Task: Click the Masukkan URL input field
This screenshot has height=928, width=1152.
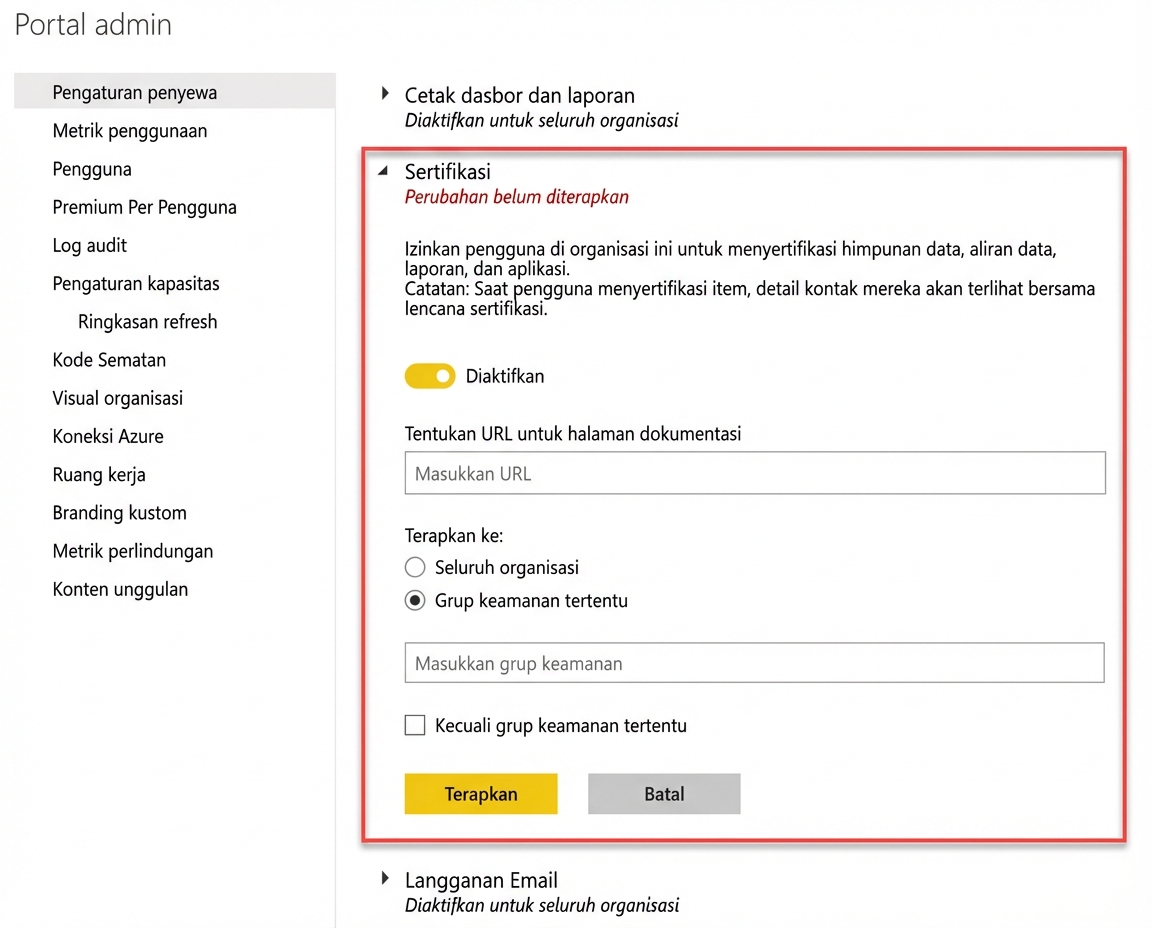Action: pyautogui.click(x=754, y=474)
